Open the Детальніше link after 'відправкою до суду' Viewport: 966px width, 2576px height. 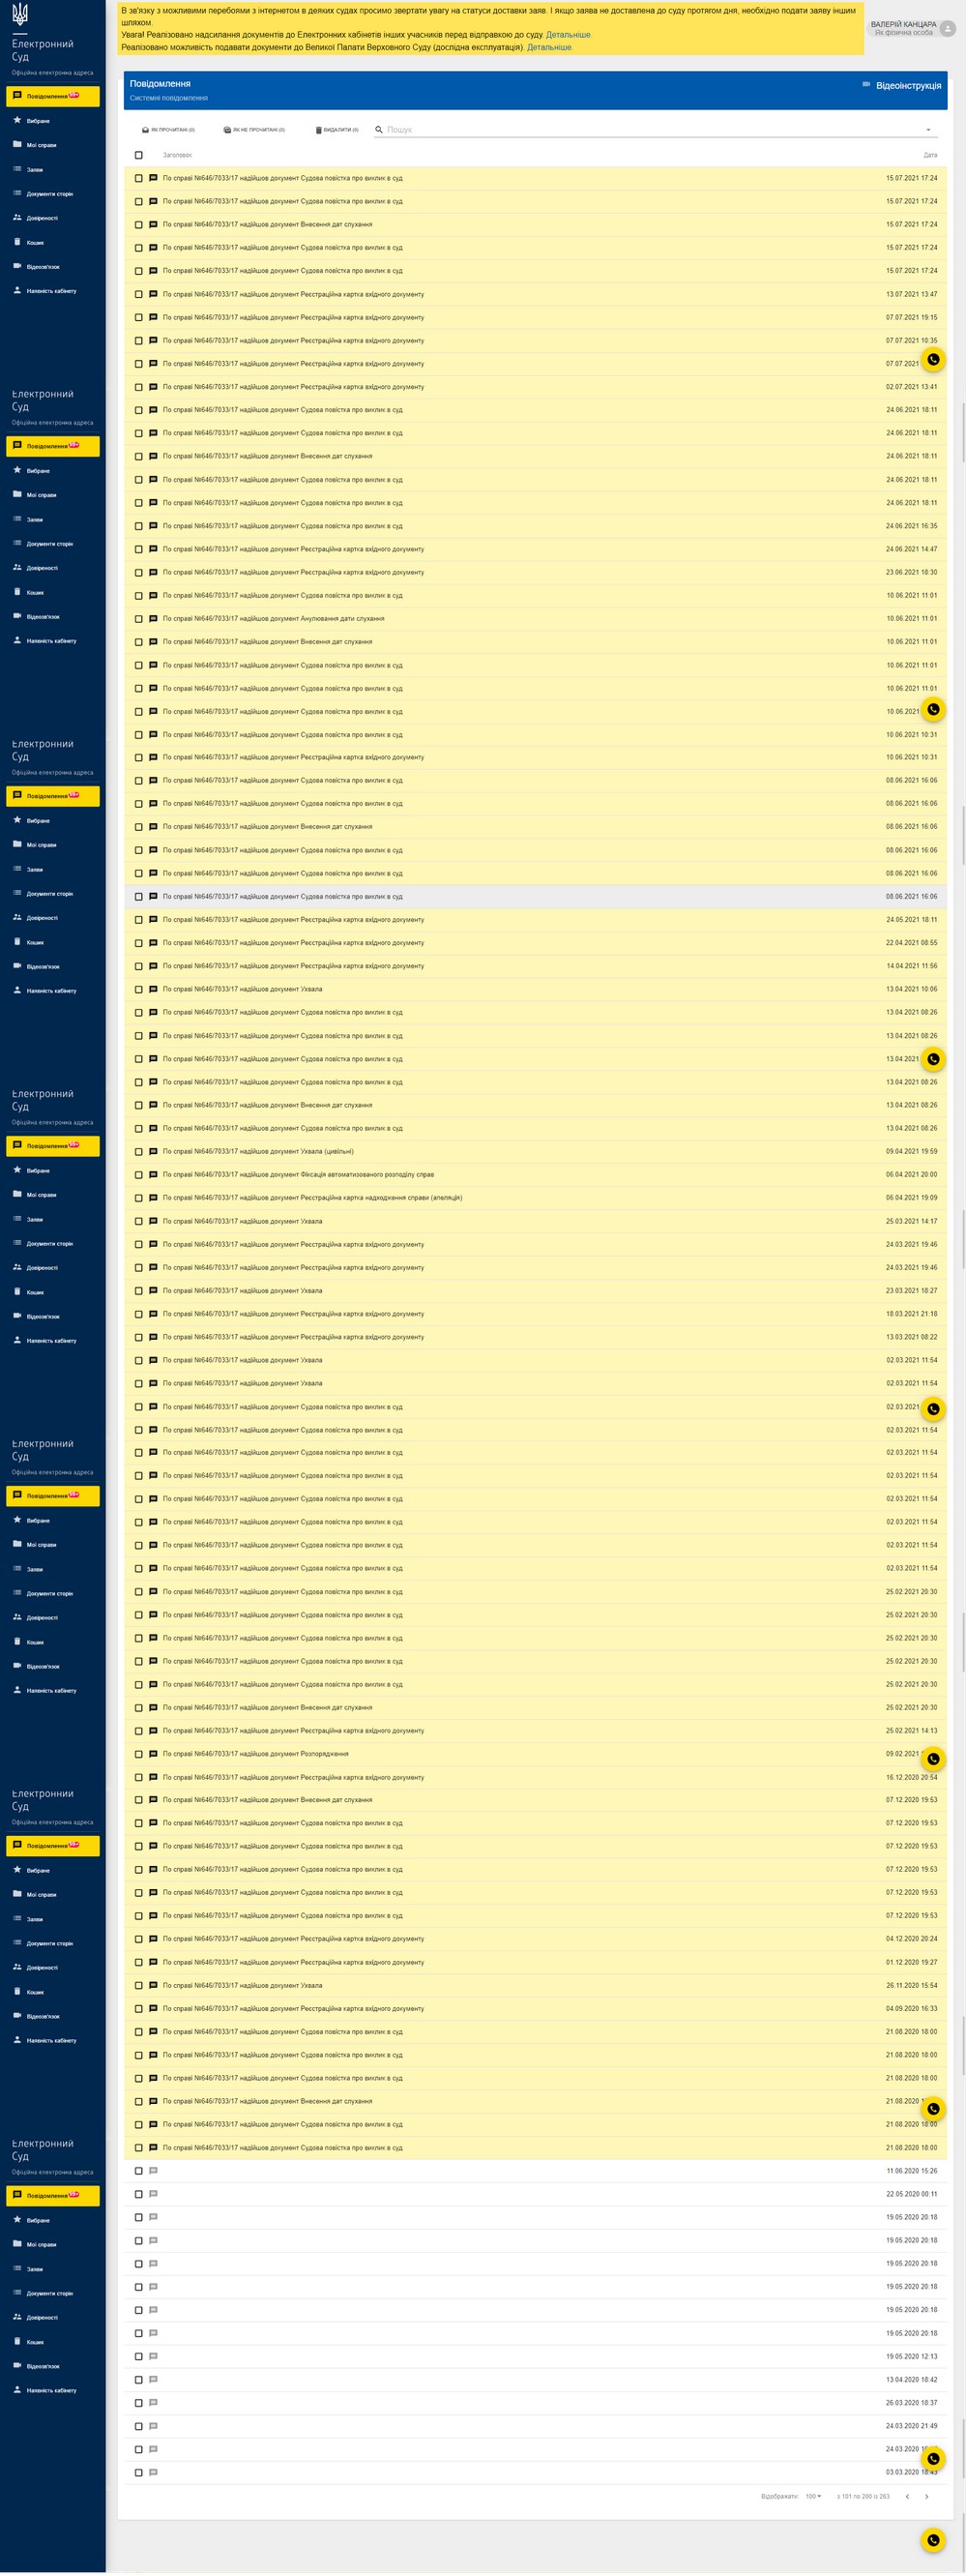click(x=568, y=35)
